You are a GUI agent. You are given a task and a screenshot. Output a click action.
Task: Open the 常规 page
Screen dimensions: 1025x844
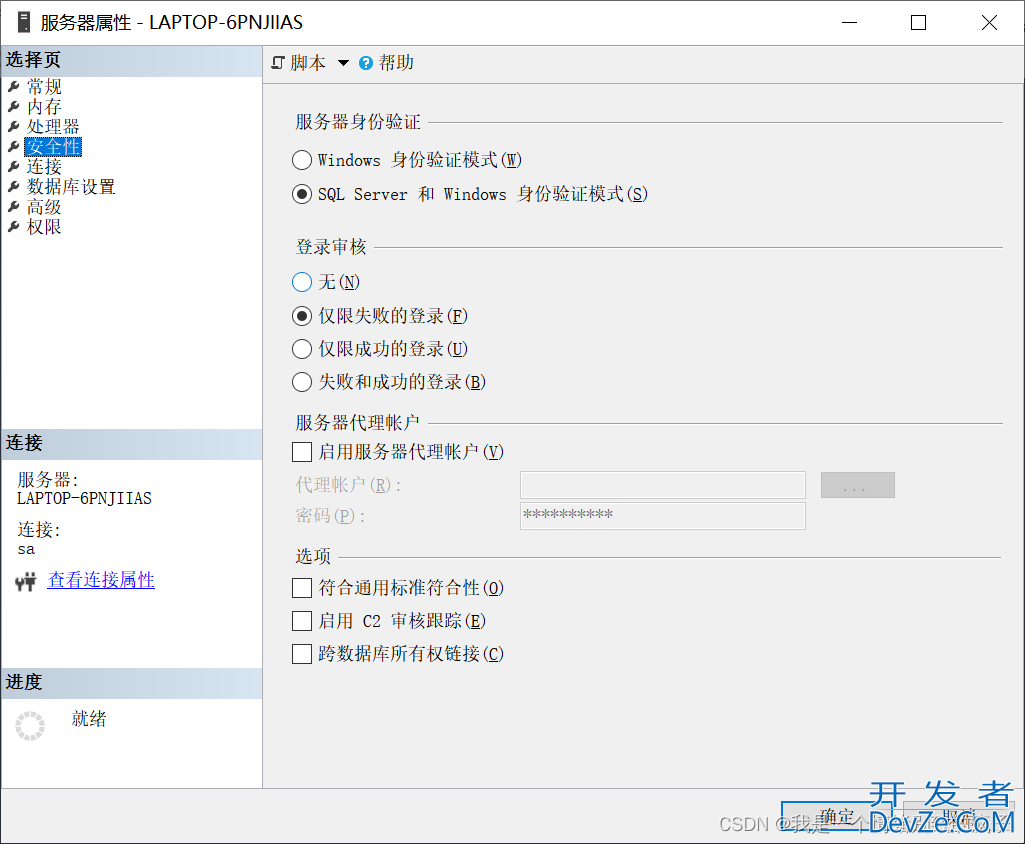coord(44,86)
